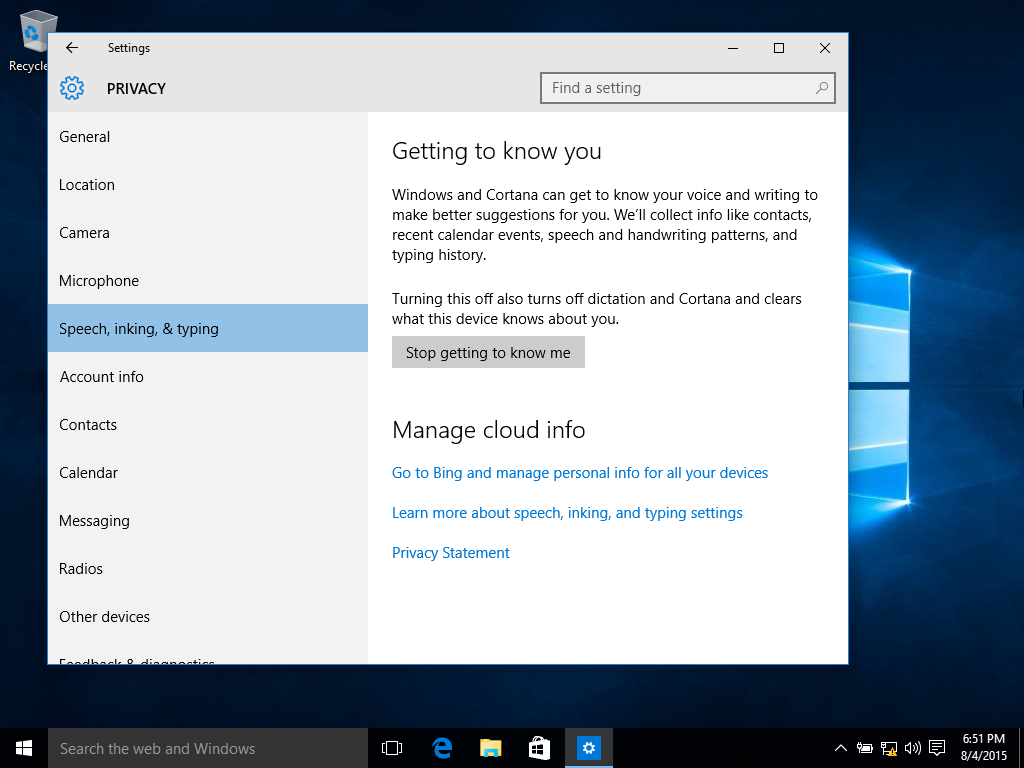The height and width of the screenshot is (768, 1024).
Task: Open the taskbar clock and date
Action: (x=984, y=748)
